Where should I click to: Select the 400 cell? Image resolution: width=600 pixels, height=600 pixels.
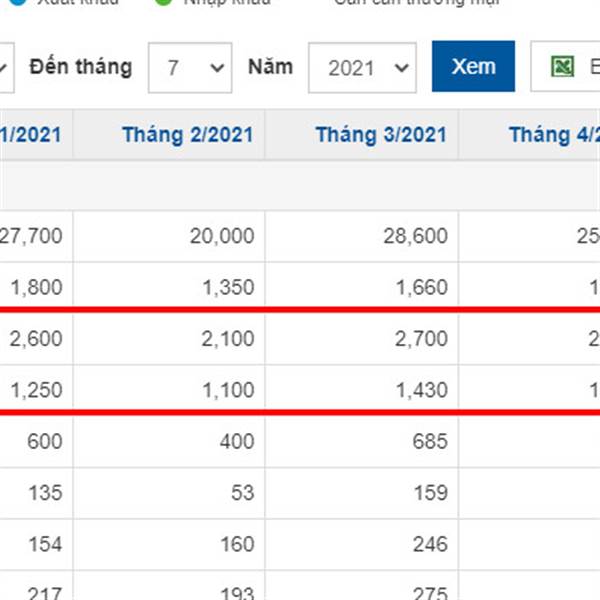pos(169,442)
